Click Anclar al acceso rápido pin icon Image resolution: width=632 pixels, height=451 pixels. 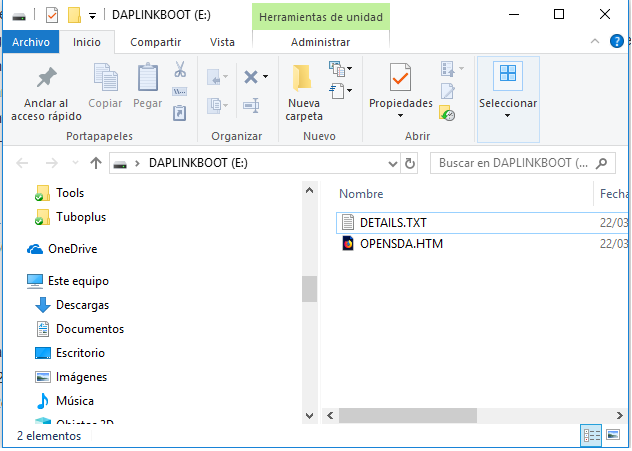coord(47,77)
